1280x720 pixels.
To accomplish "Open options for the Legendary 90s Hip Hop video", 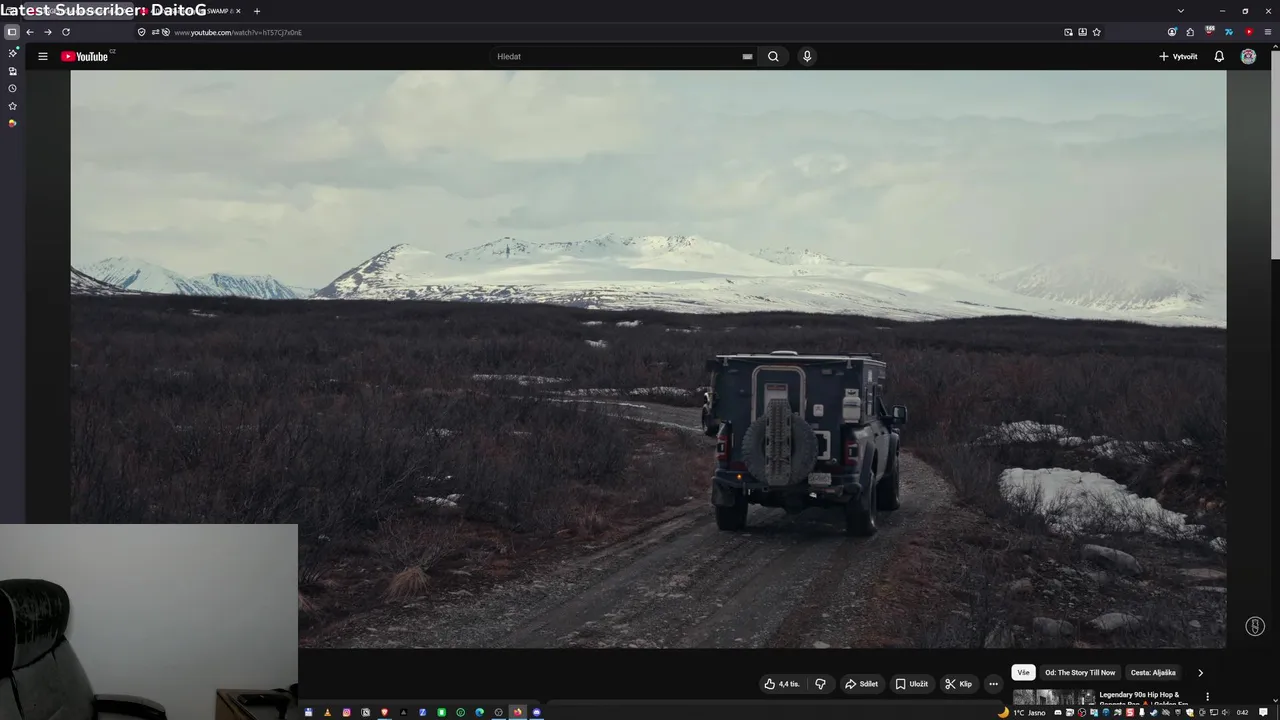I will [x=1207, y=696].
